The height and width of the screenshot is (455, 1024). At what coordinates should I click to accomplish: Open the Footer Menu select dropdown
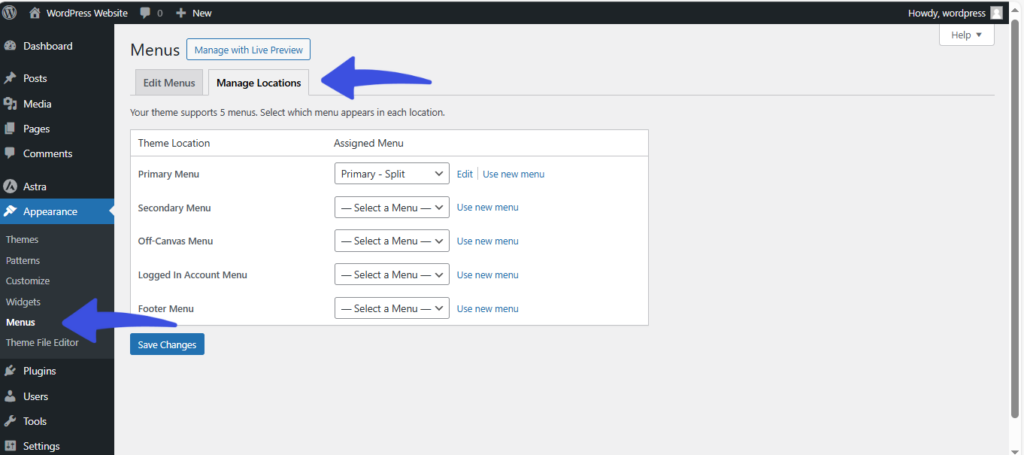click(392, 308)
